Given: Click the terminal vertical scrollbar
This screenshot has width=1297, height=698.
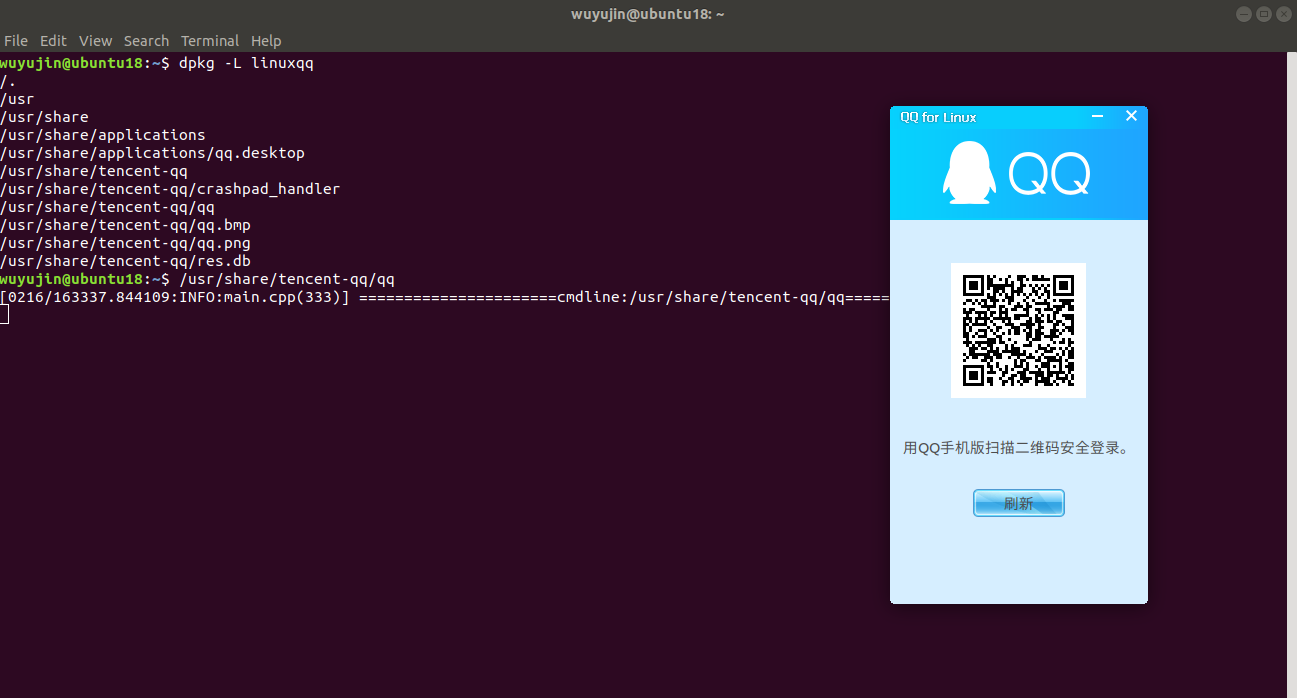Looking at the screenshot, I should (x=1291, y=375).
